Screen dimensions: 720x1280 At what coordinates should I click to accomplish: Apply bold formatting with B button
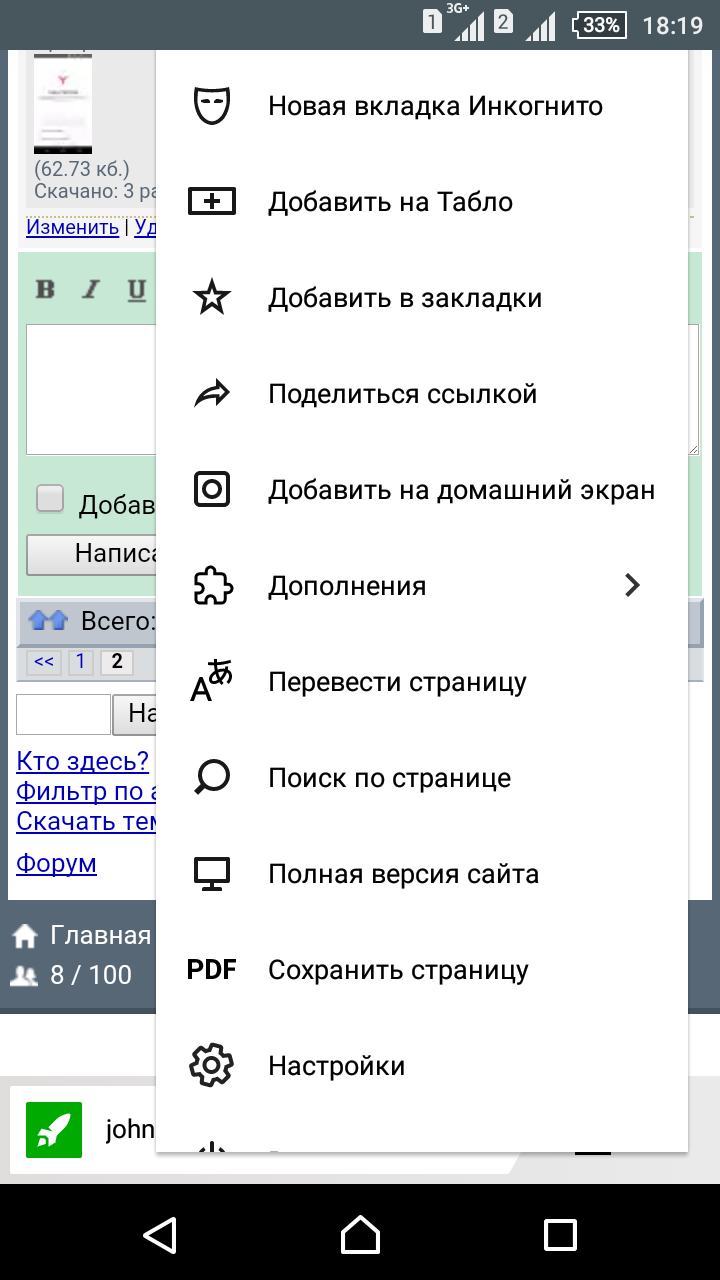coord(45,290)
